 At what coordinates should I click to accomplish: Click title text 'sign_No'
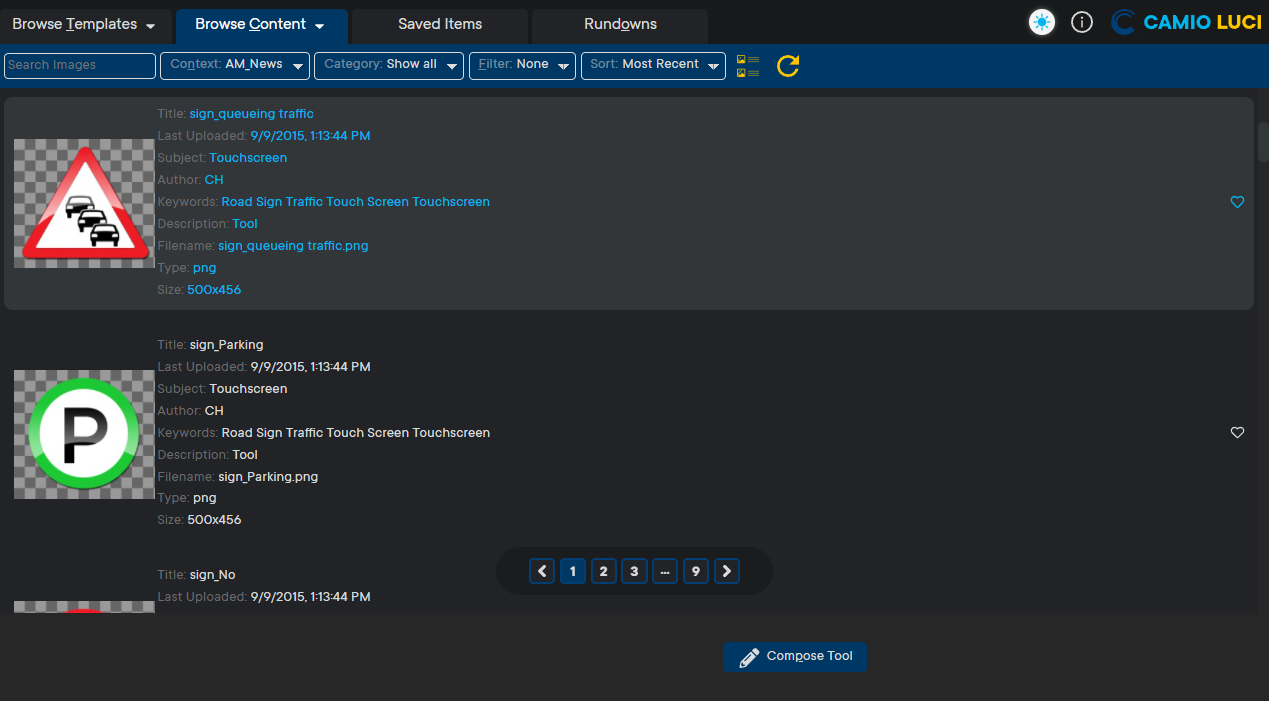[x=212, y=575]
